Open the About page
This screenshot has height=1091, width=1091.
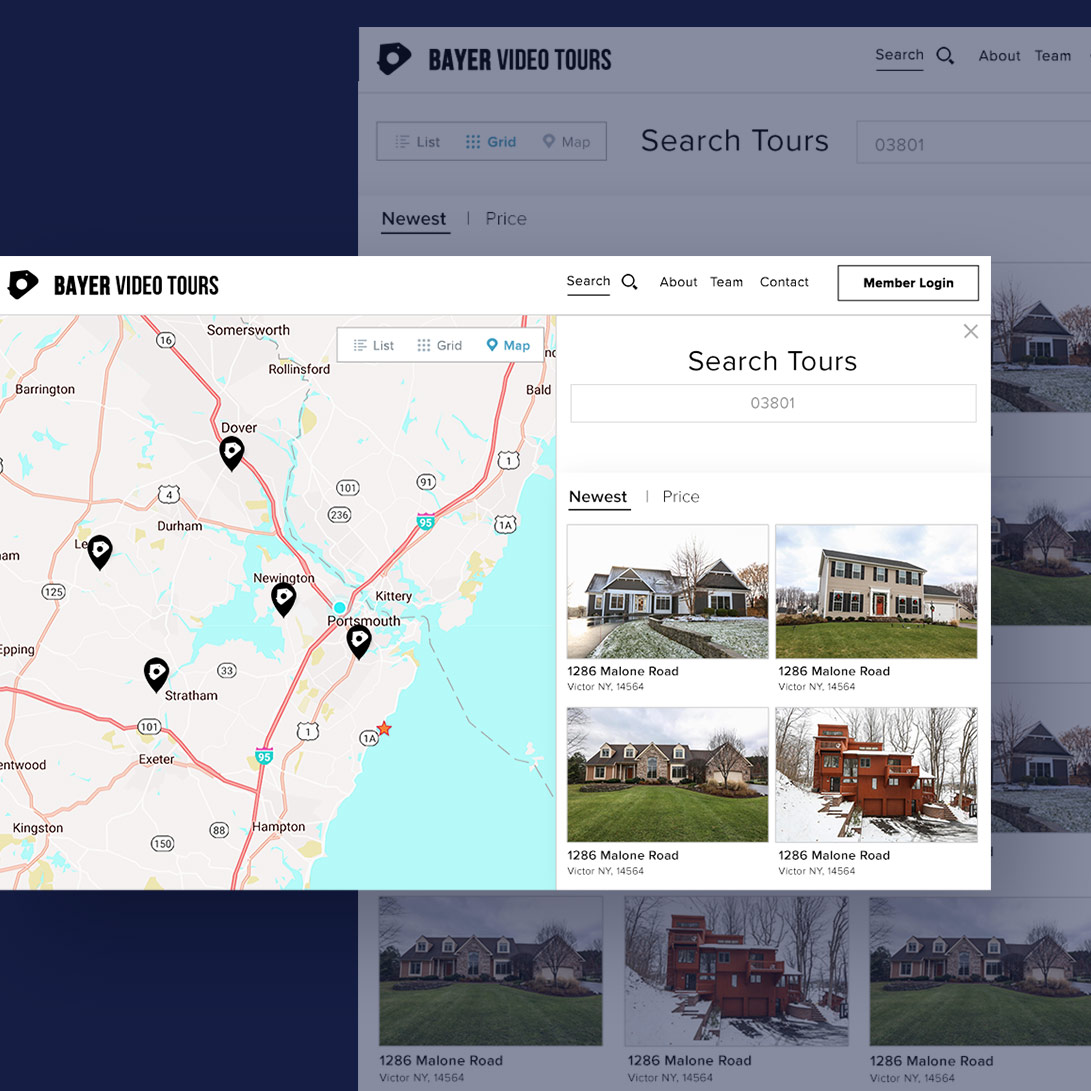tap(678, 282)
